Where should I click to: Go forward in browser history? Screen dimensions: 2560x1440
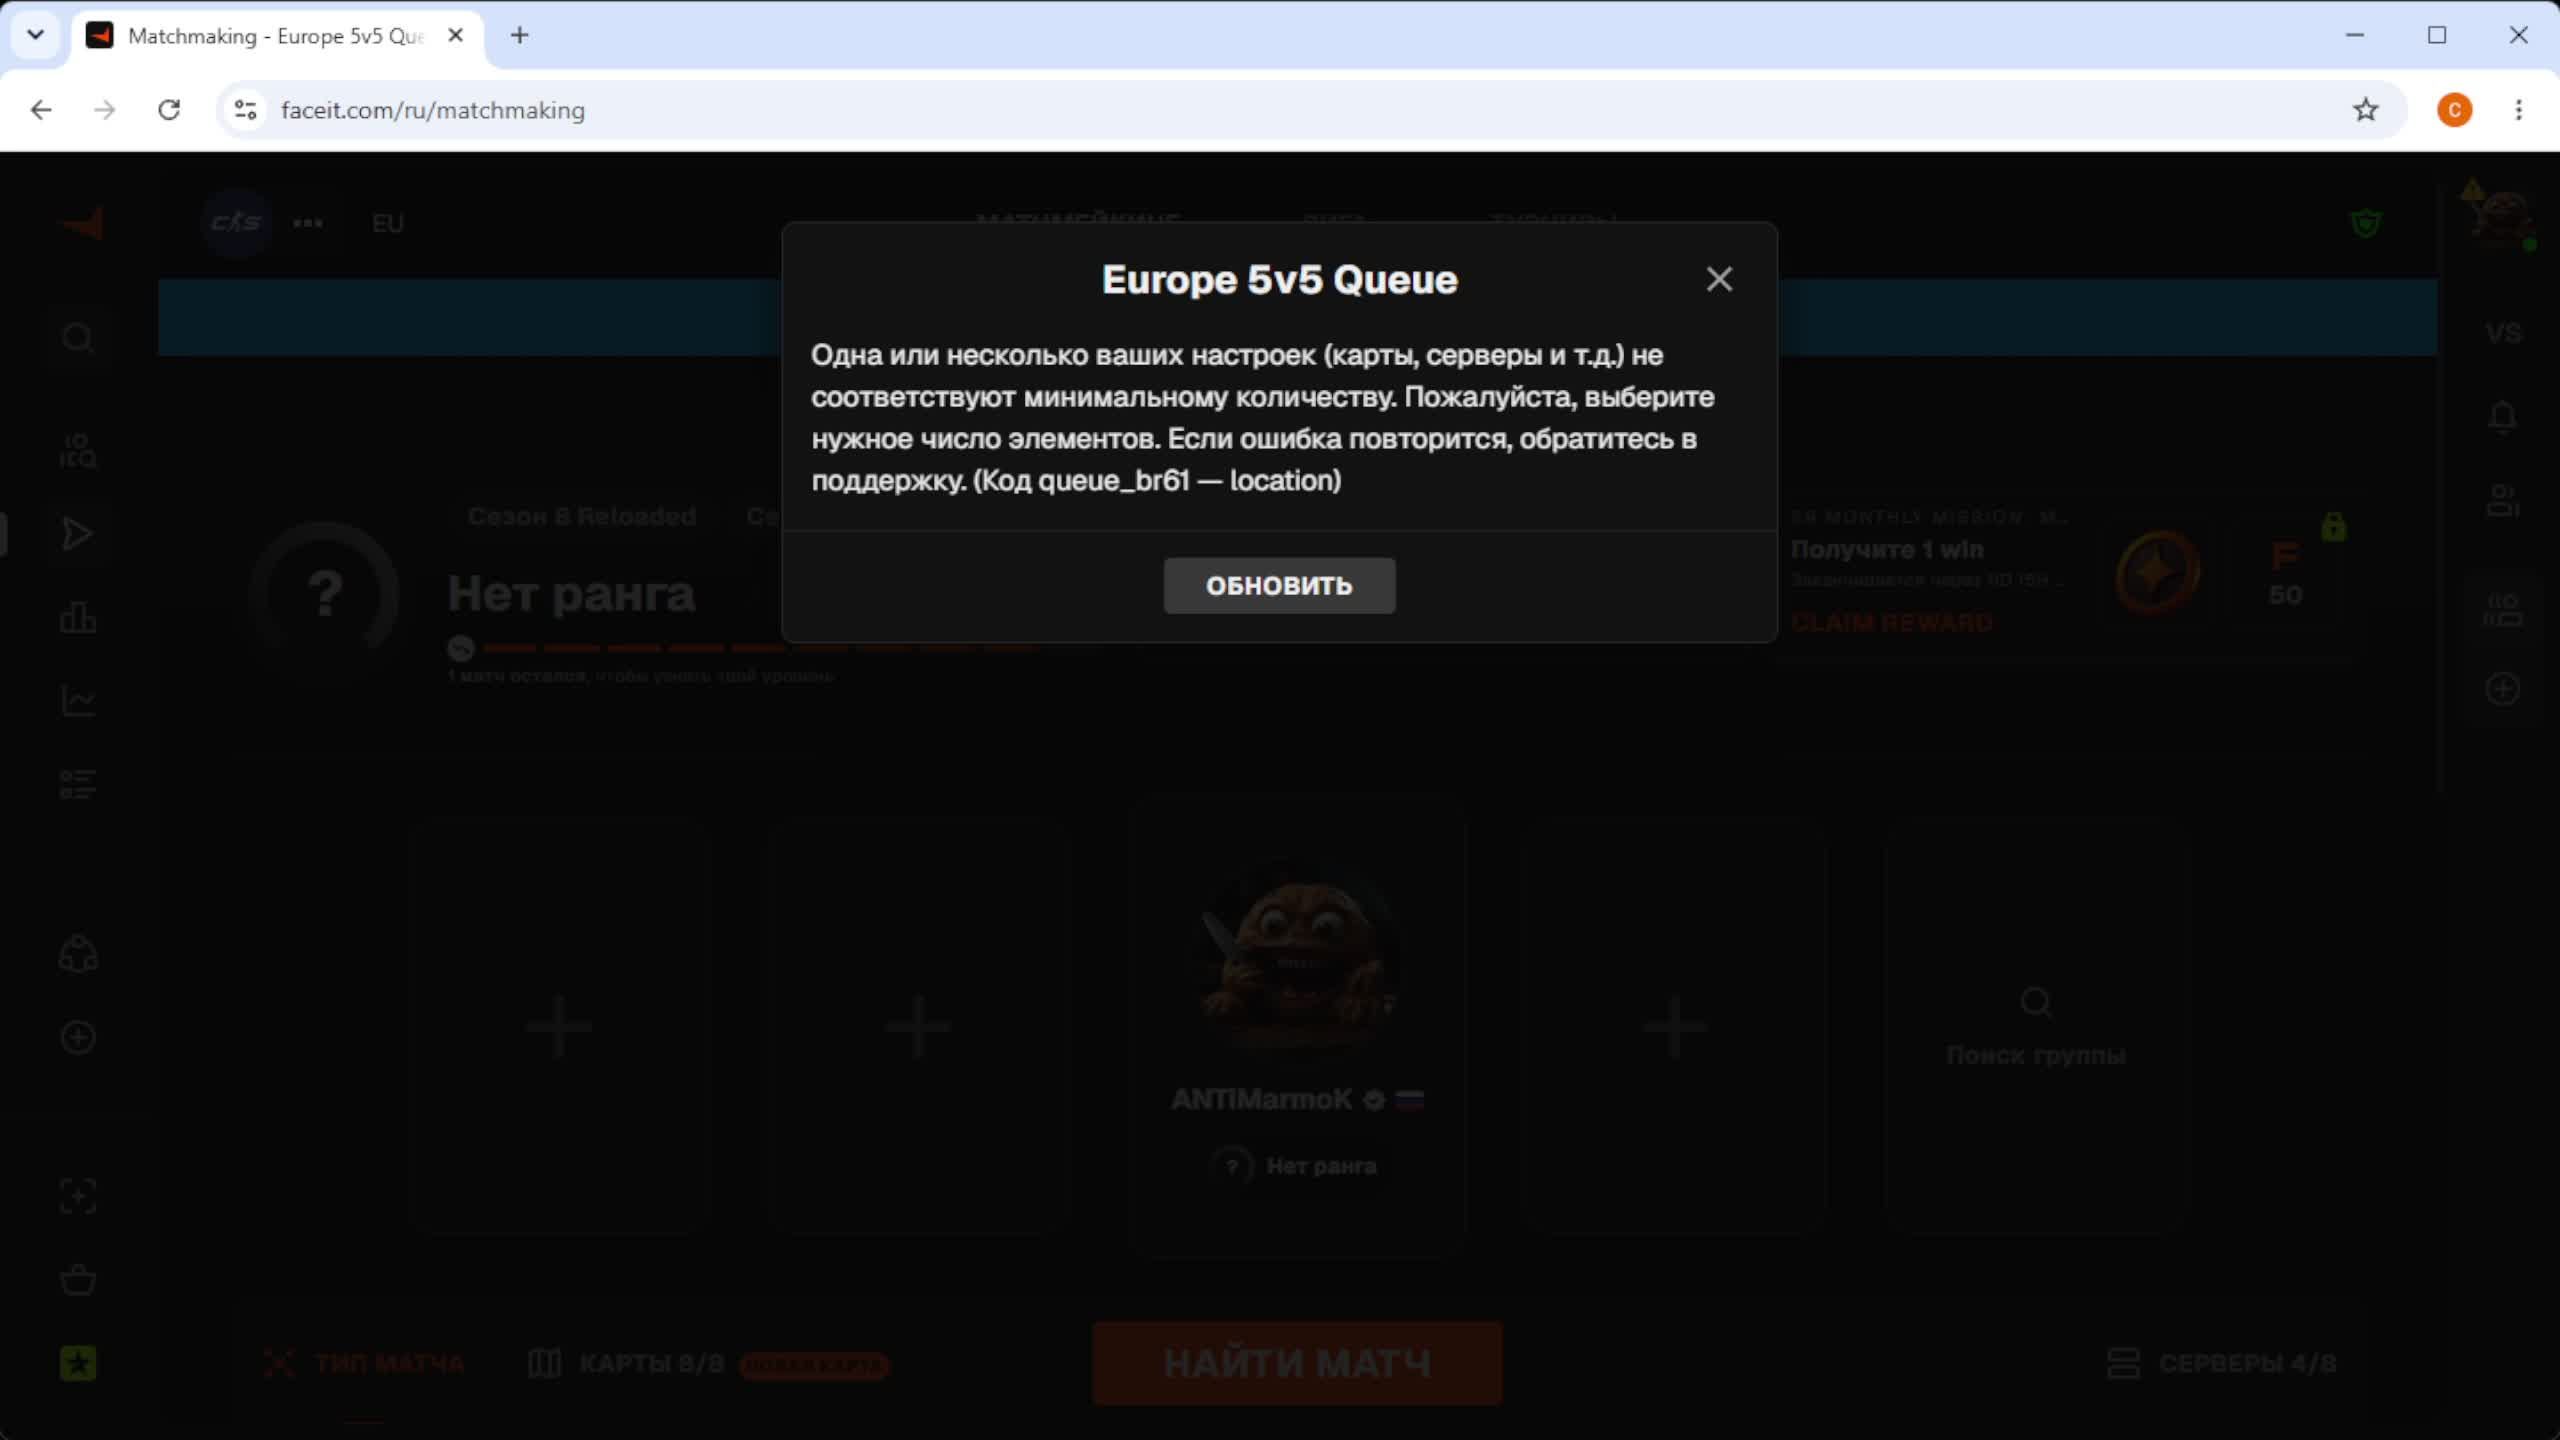105,110
